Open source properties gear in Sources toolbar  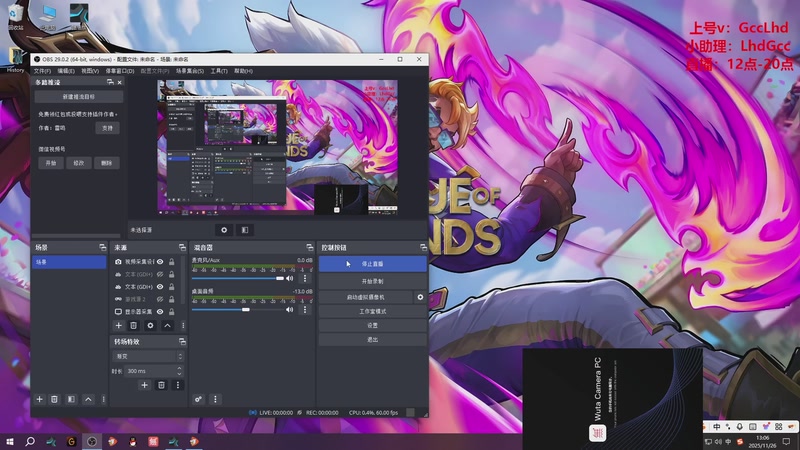(150, 325)
